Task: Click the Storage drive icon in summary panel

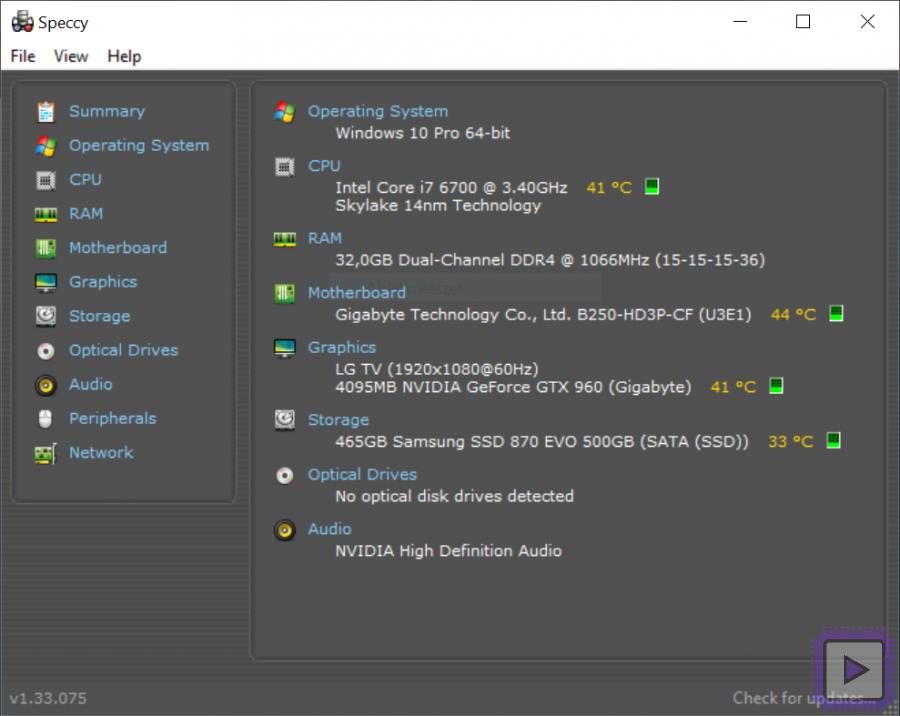Action: pos(285,420)
